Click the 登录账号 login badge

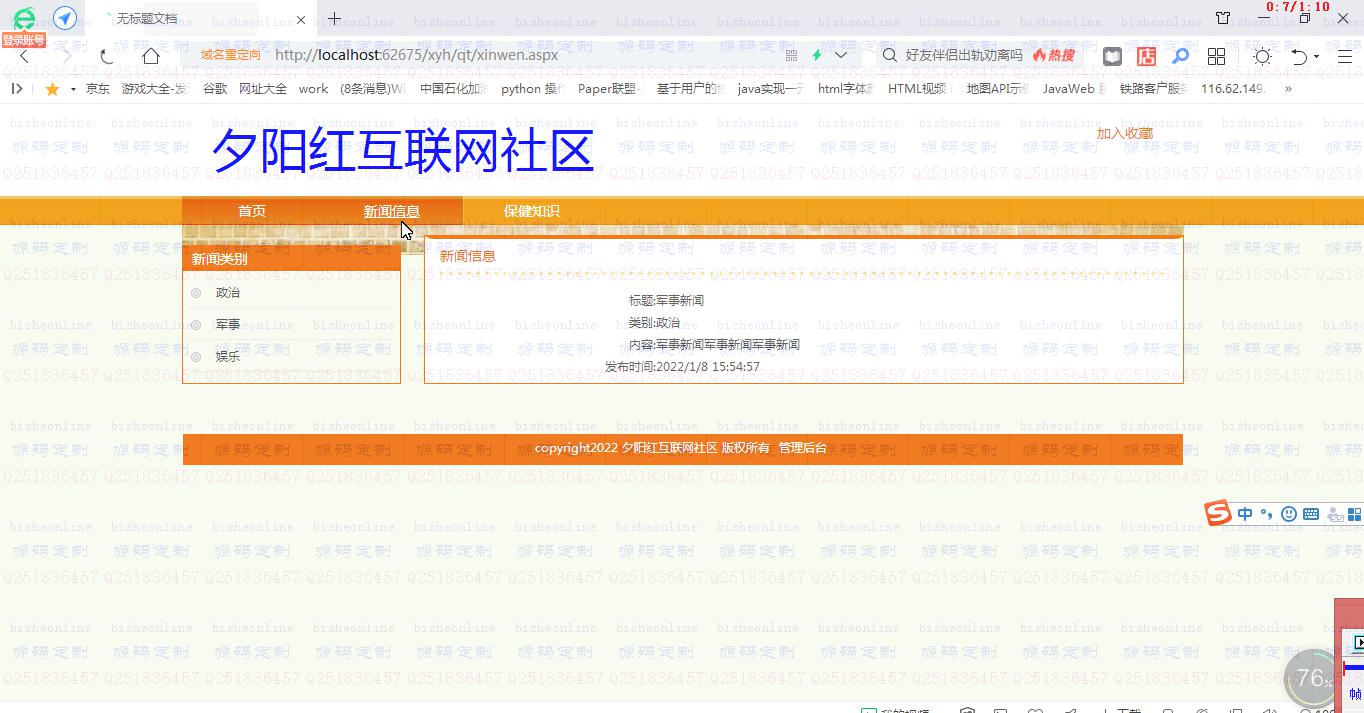tap(24, 40)
